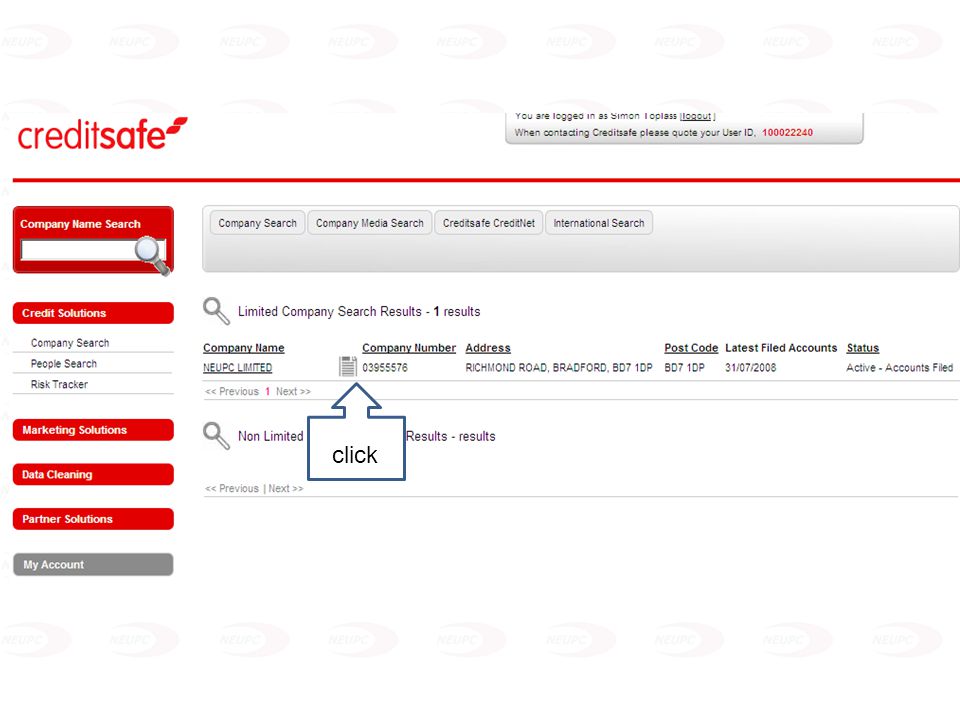This screenshot has height=720, width=960.
Task: Click the filed accounts date 31/07/2008
Action: click(751, 367)
